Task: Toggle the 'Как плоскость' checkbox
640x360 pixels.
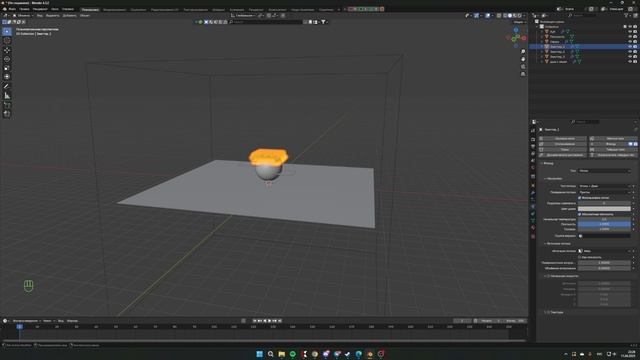Action: [580, 257]
